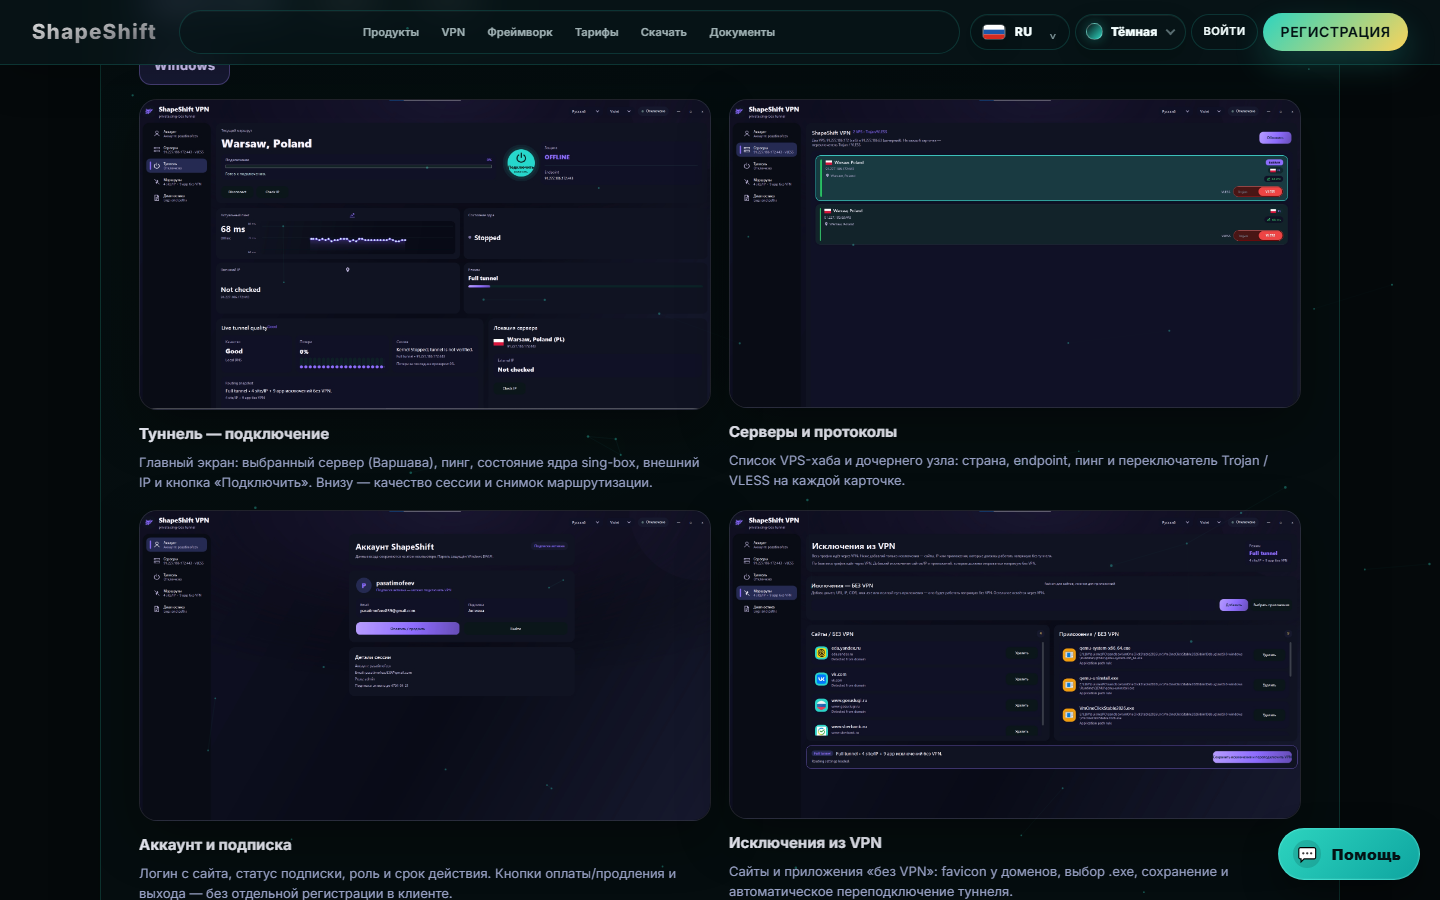This screenshot has width=1440, height=900.
Task: Click the VimOneClickStable app icon in Exclusions screenshot
Action: click(1069, 715)
